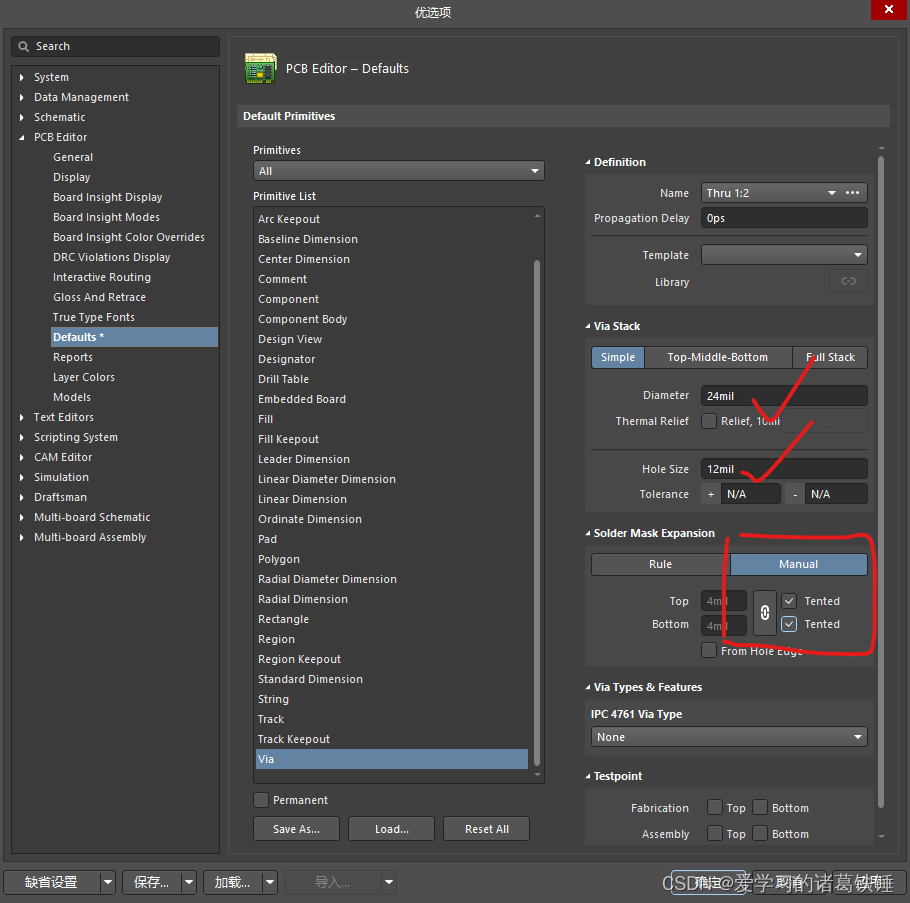
Task: Click the Library link icon button
Action: [x=848, y=282]
